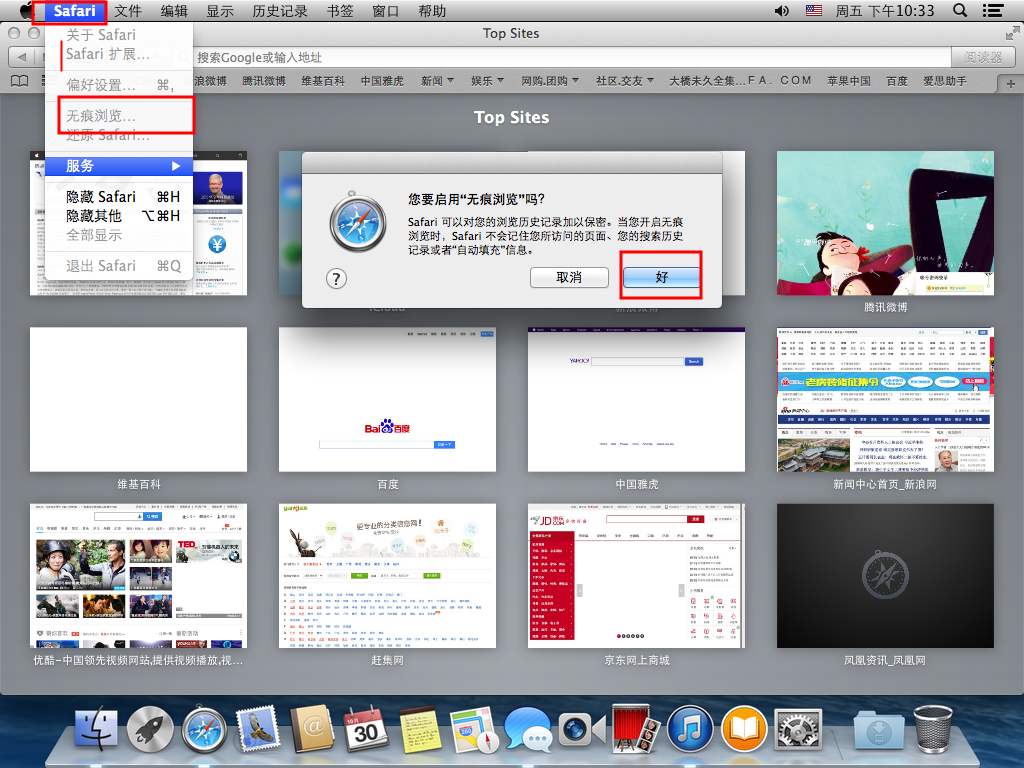Enter full screen via the arrows icon
The image size is (1024, 768).
pos(1013,32)
